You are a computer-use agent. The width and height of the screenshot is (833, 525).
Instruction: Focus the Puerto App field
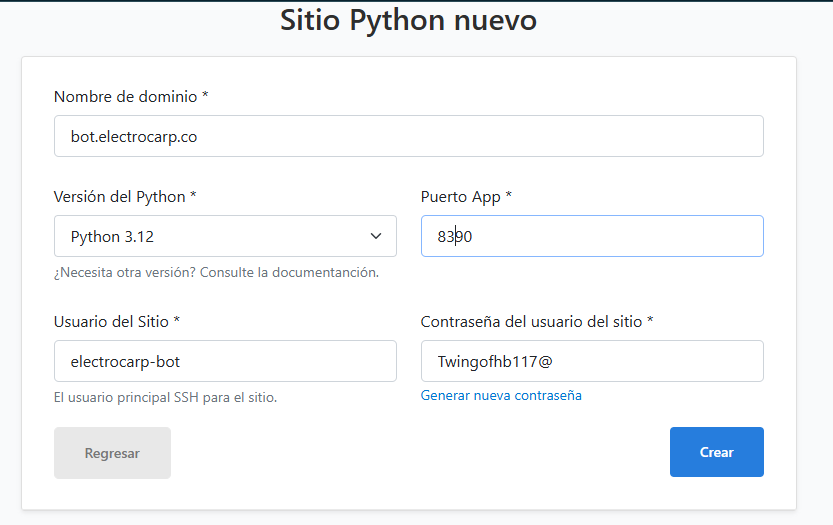tap(592, 236)
